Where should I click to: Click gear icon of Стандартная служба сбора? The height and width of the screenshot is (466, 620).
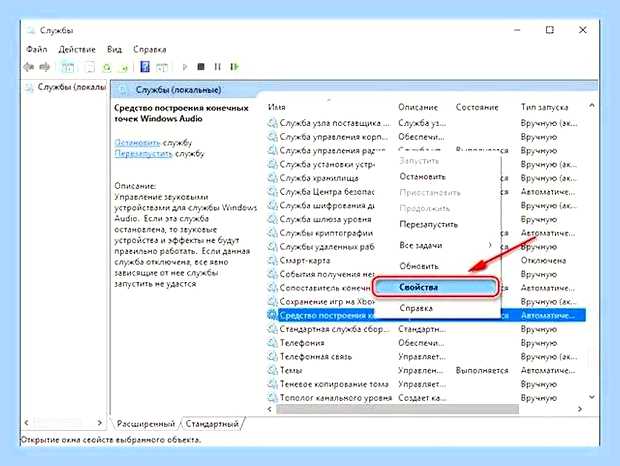click(x=272, y=329)
